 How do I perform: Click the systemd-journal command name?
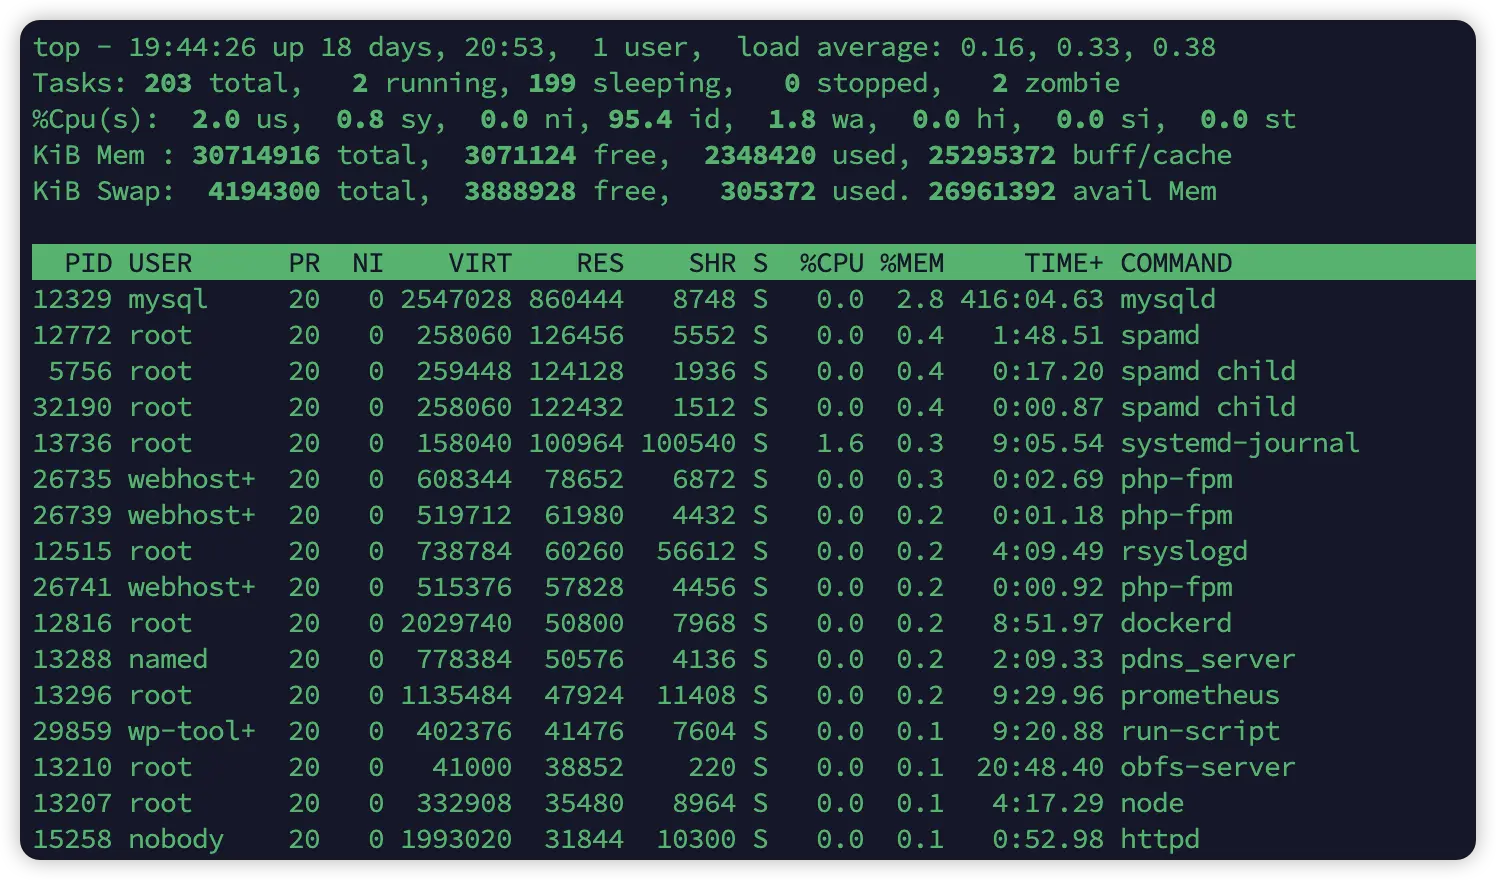coord(1239,443)
